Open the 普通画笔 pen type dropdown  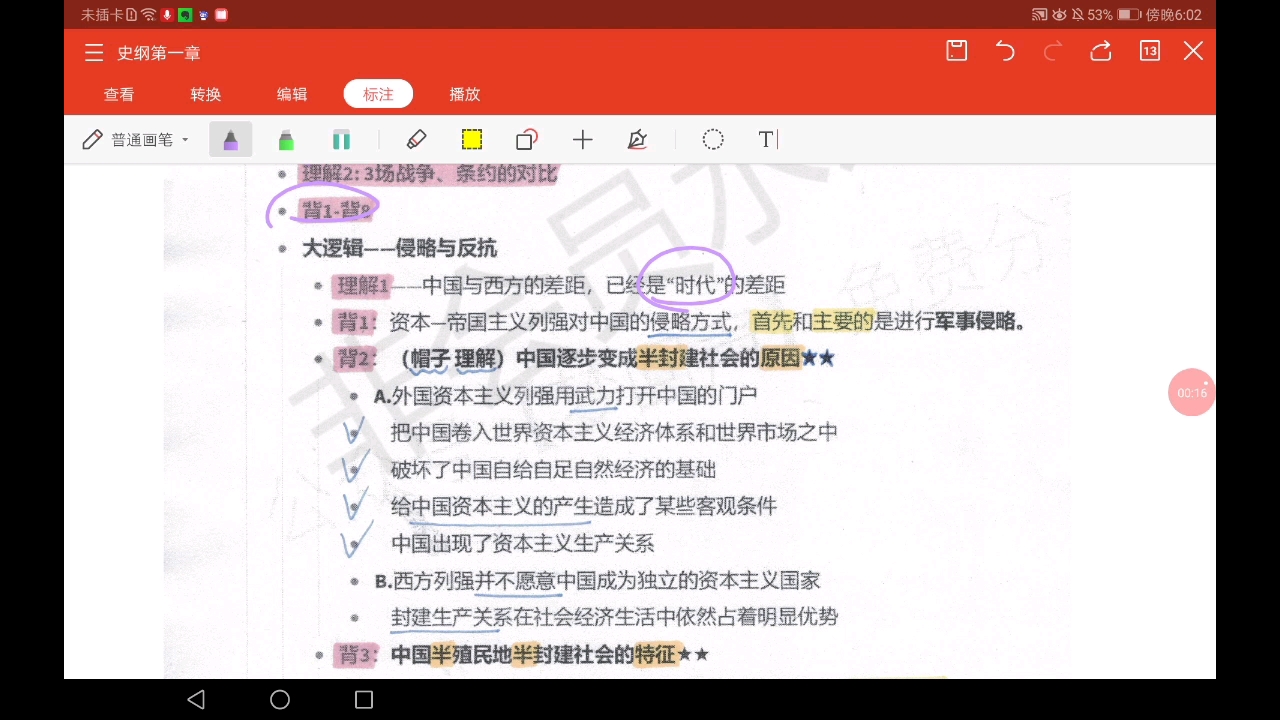pos(136,140)
